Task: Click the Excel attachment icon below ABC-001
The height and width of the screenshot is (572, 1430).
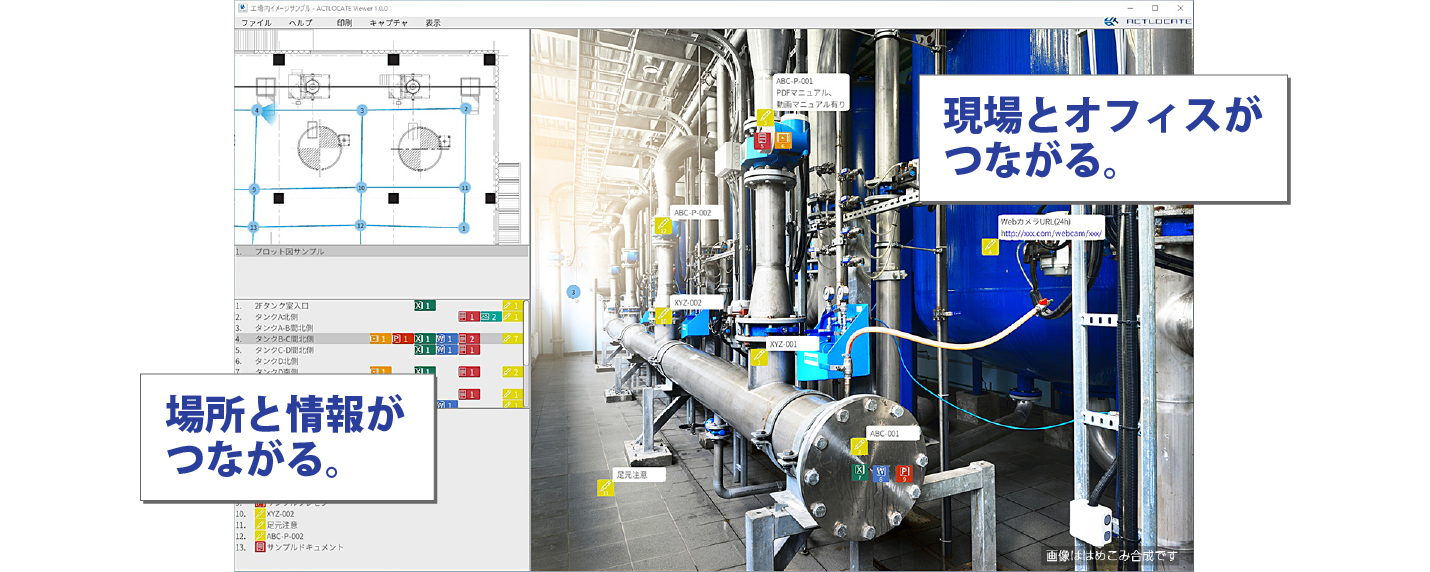Action: pyautogui.click(x=858, y=472)
